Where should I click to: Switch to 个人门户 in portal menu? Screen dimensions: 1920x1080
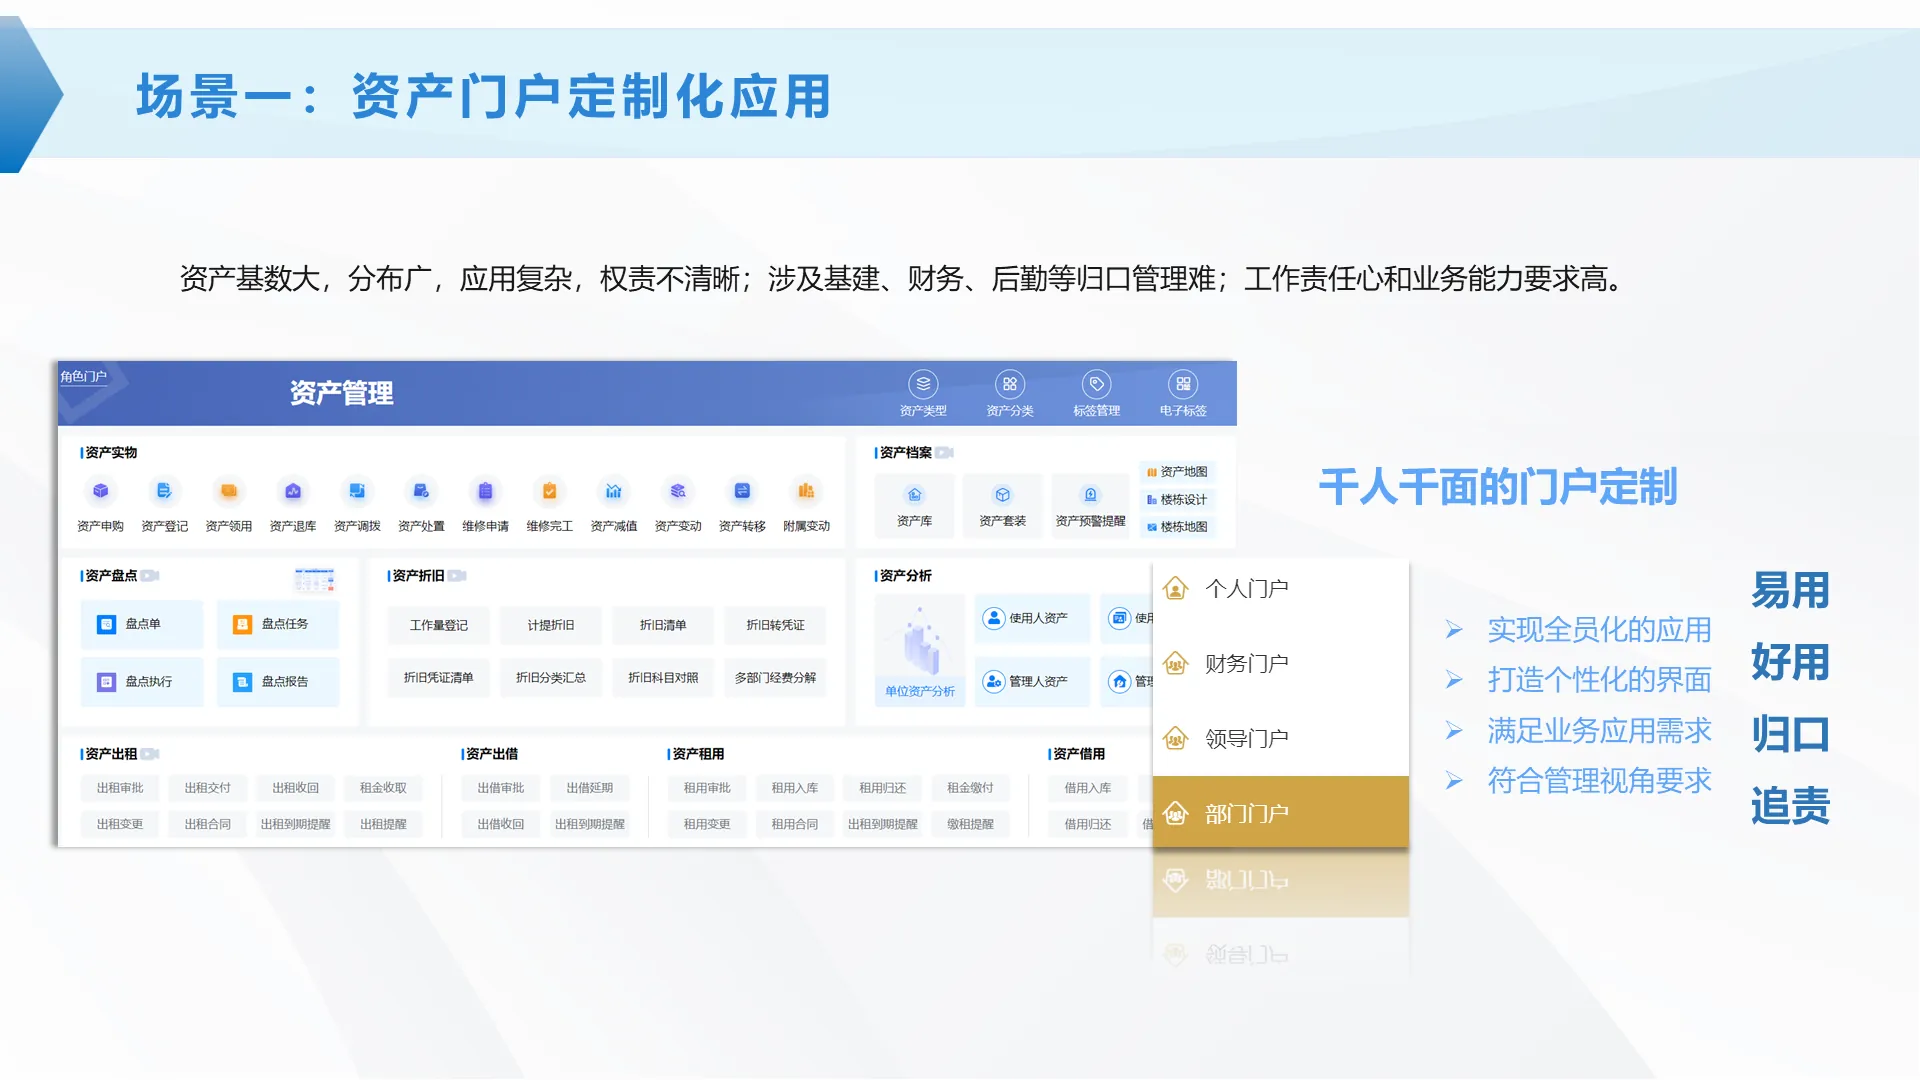click(x=1280, y=588)
